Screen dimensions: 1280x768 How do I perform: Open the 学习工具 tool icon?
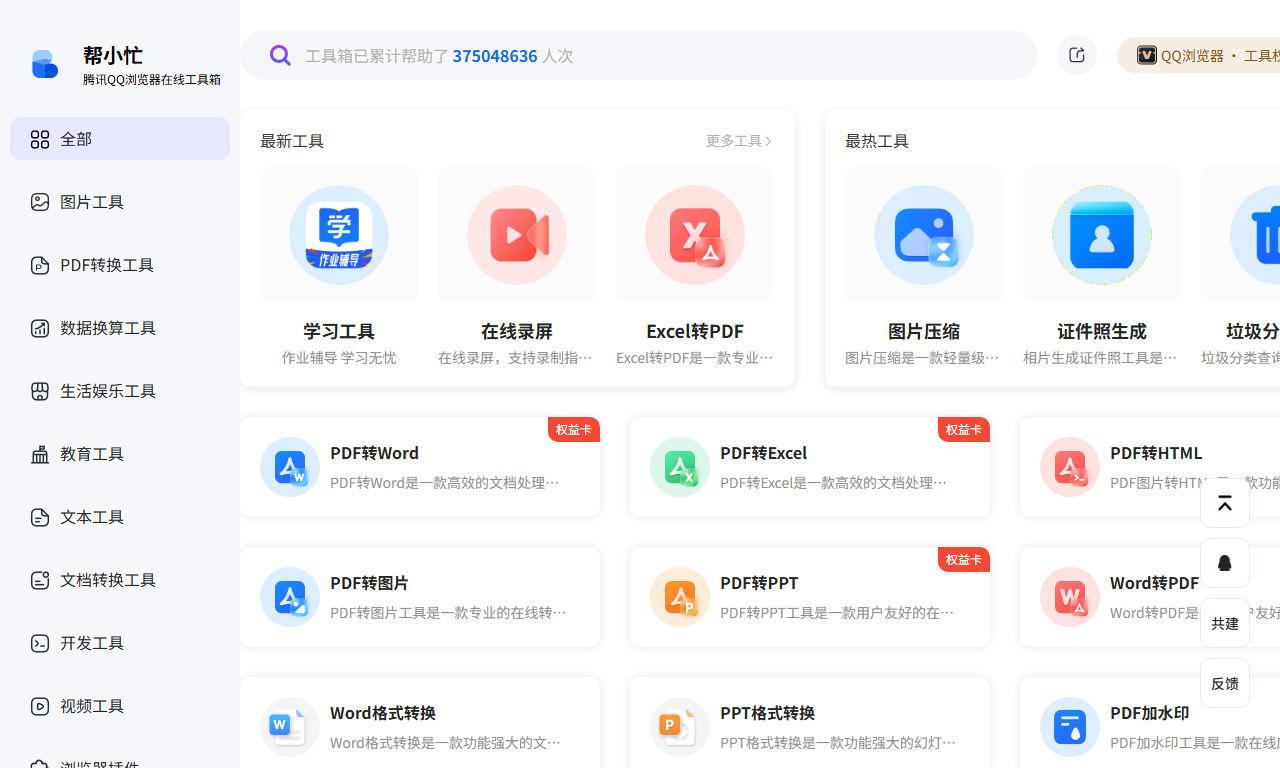[339, 235]
